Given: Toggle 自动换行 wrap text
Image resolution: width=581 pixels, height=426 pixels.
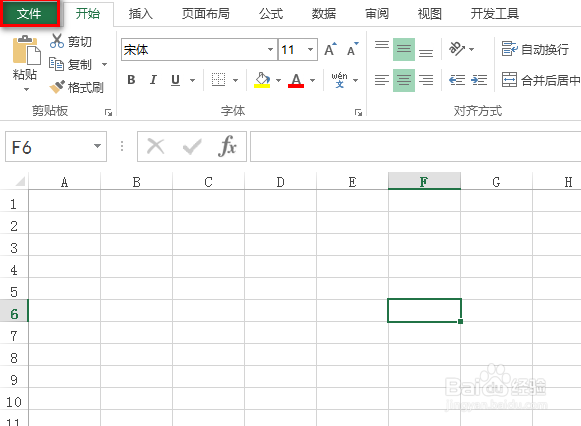Looking at the screenshot, I should (x=535, y=49).
